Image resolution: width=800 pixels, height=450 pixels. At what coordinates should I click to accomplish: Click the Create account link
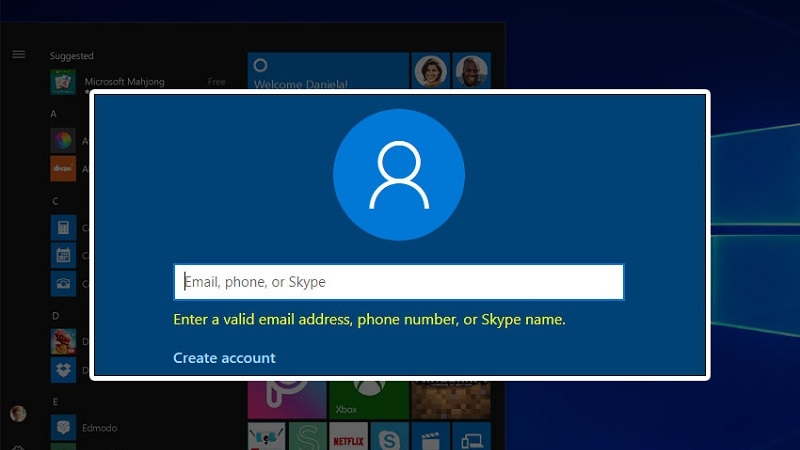click(224, 358)
